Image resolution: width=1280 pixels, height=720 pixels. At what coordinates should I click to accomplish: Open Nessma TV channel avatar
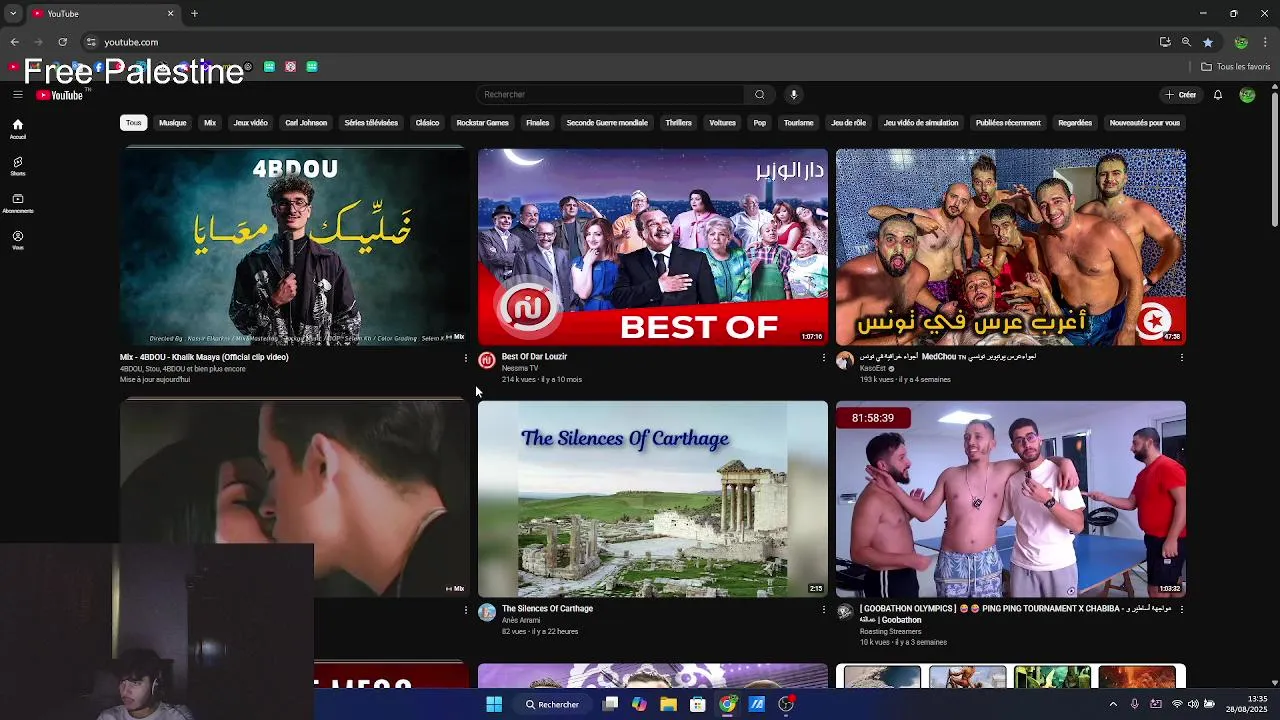[x=487, y=361]
